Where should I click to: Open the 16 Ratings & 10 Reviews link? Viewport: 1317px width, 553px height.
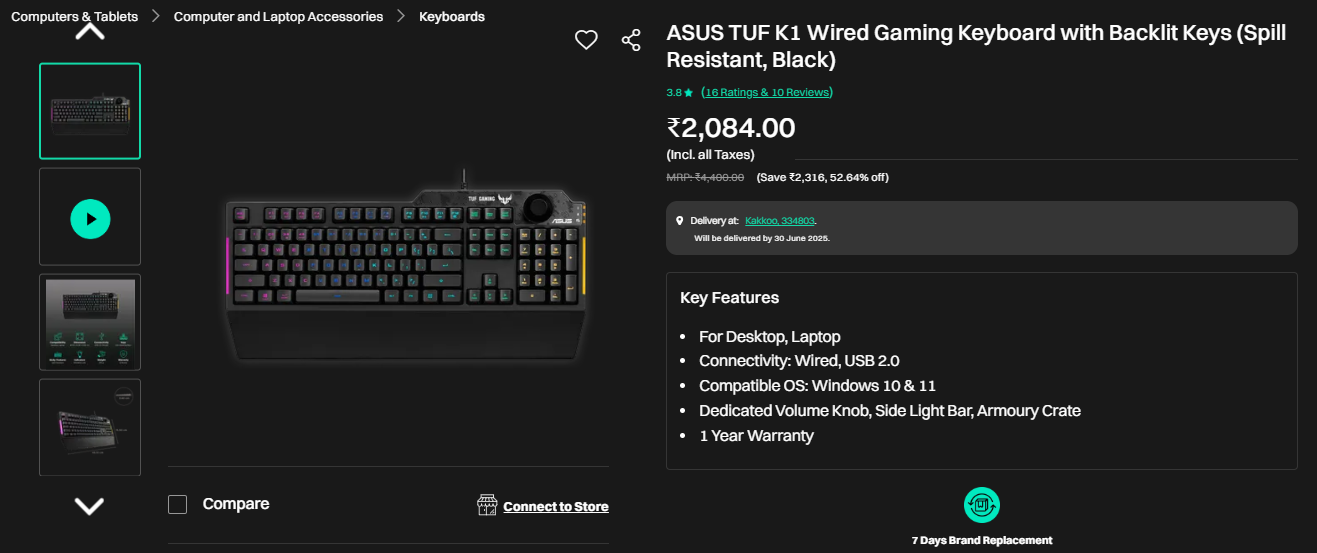click(767, 92)
